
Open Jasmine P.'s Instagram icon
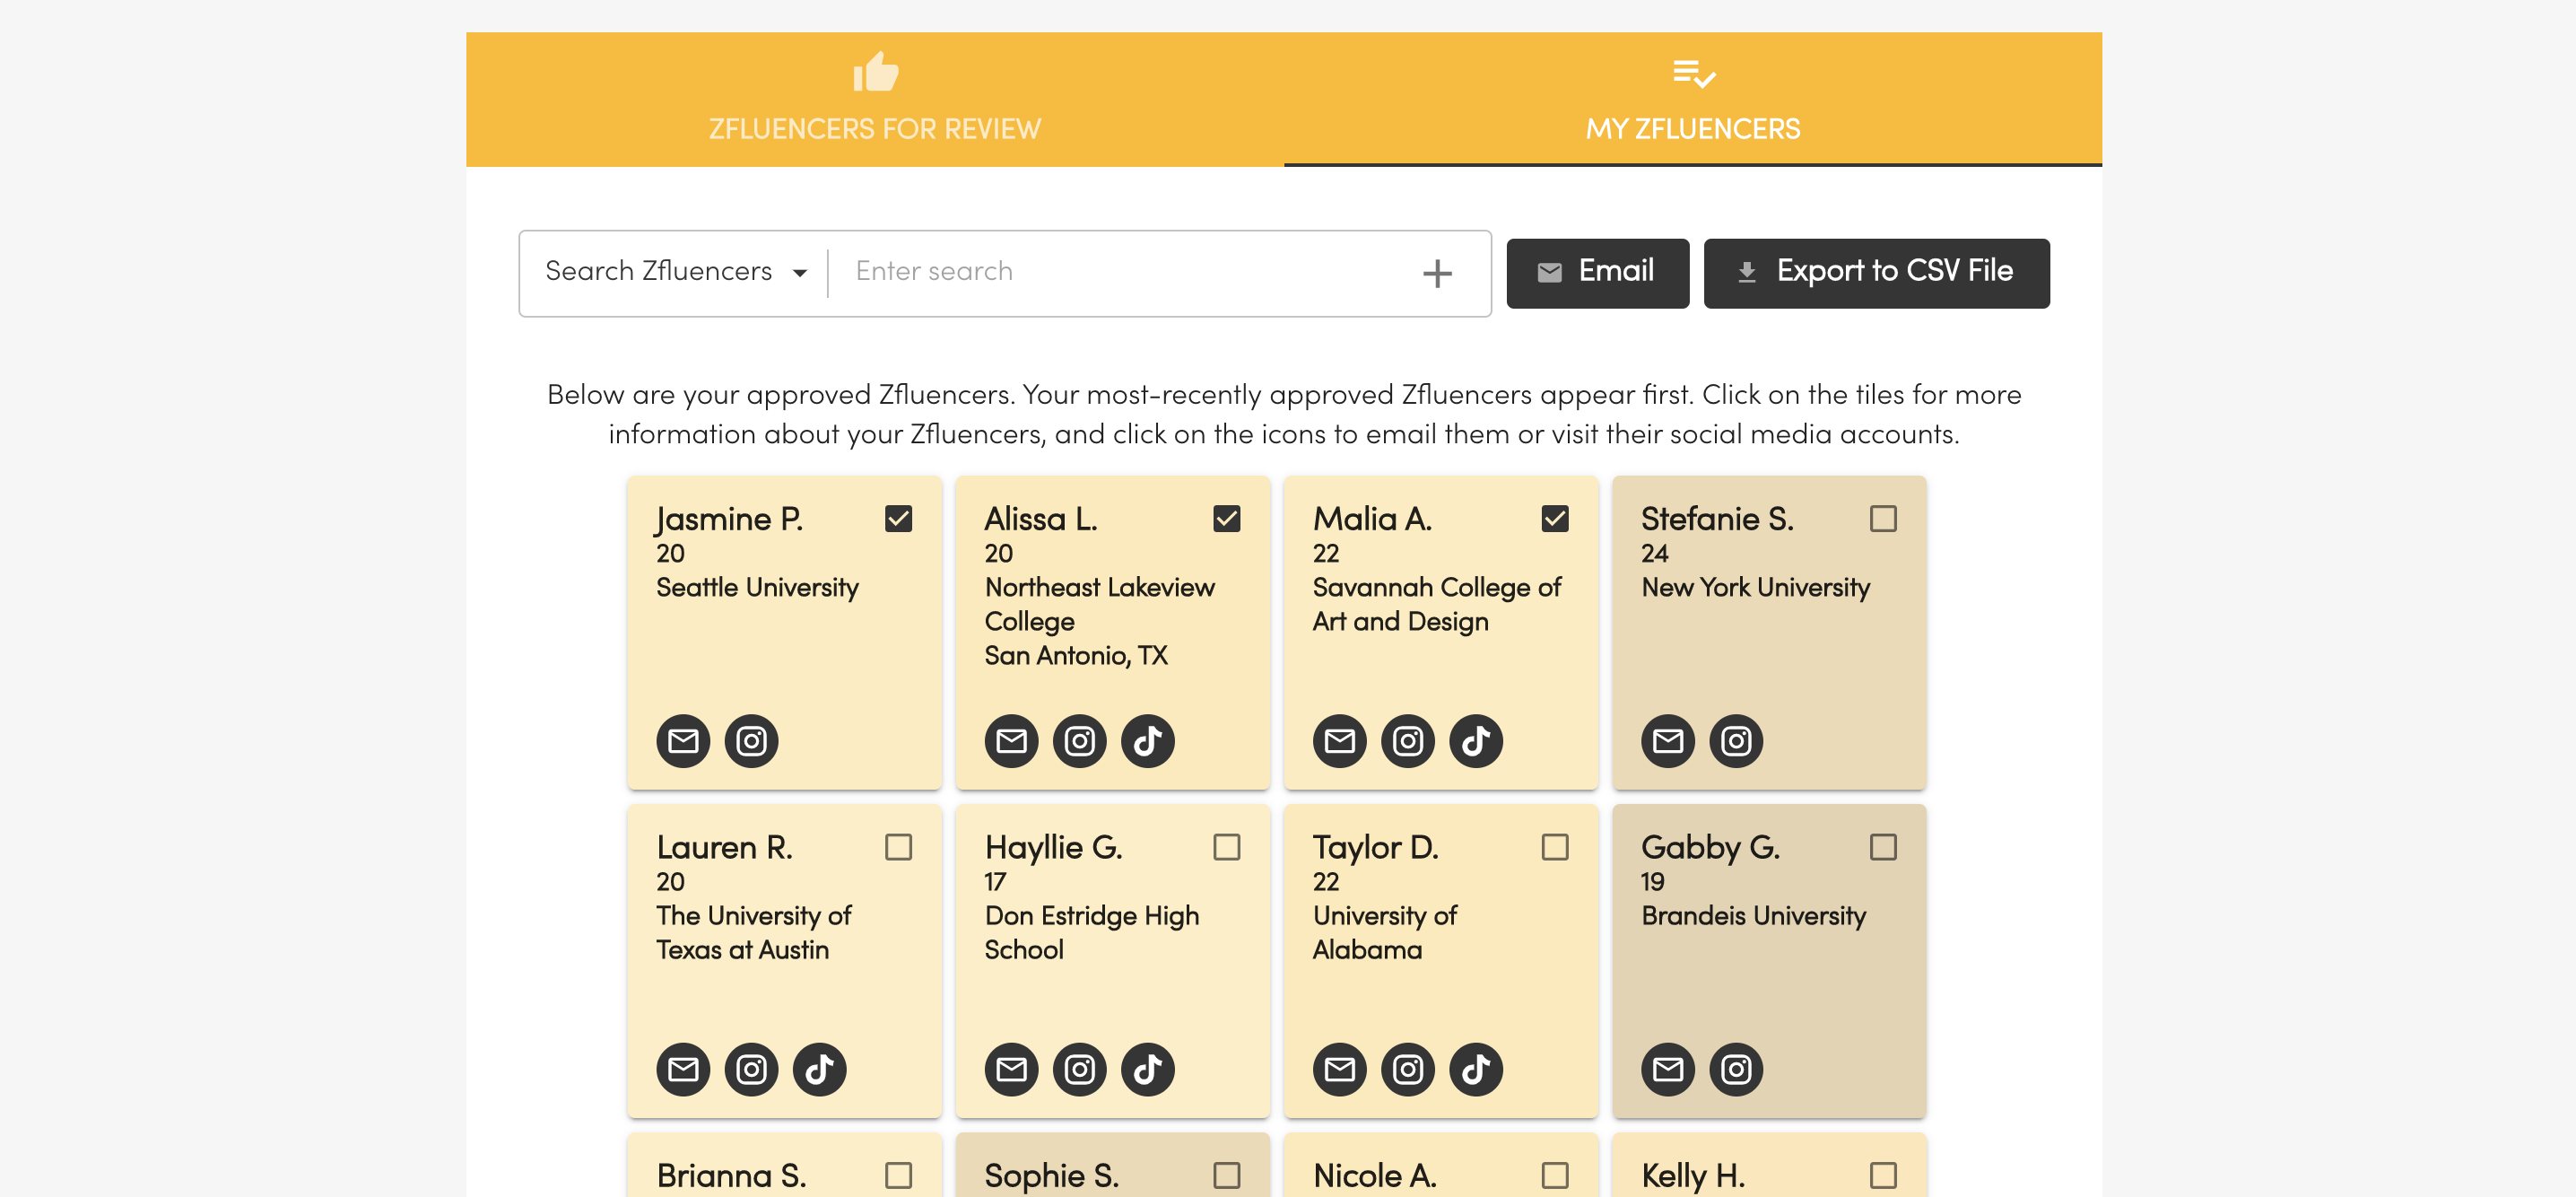coord(751,741)
